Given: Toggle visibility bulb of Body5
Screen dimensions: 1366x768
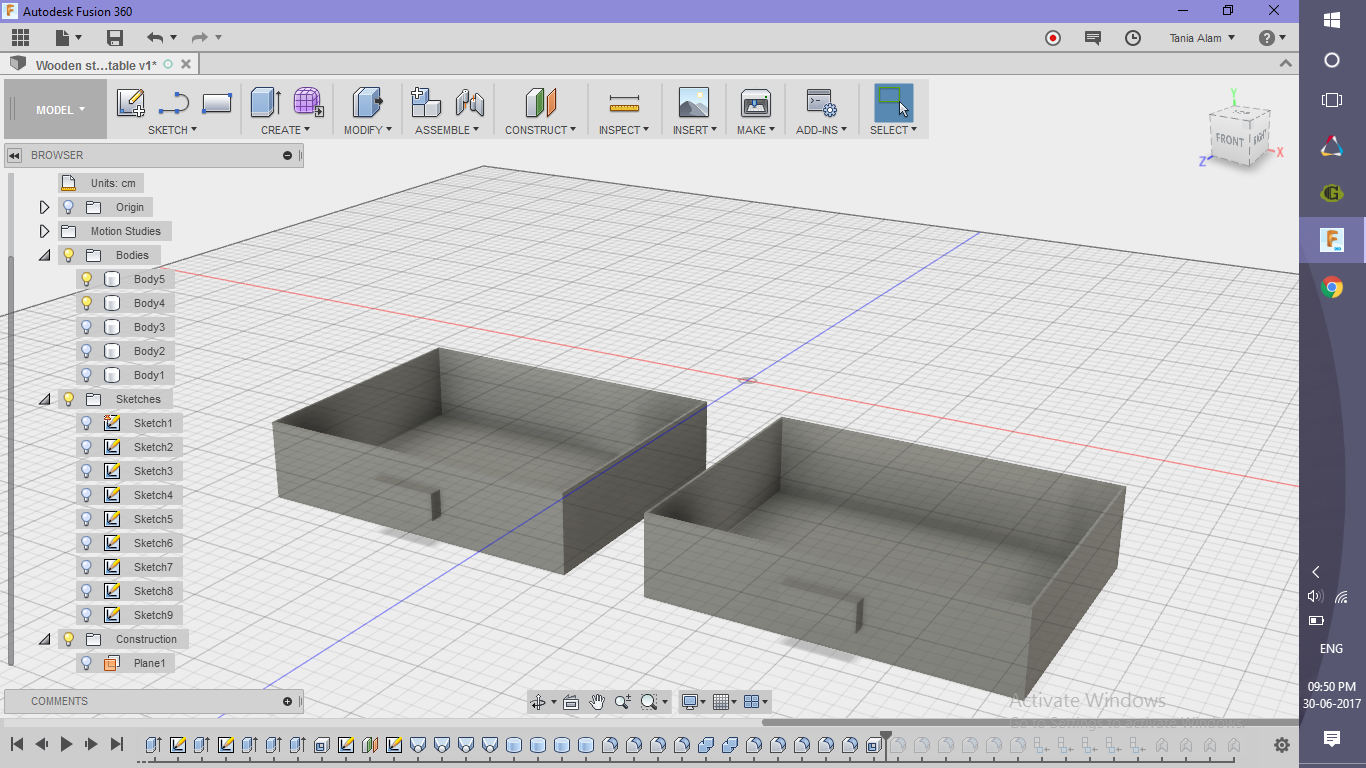Looking at the screenshot, I should (86, 279).
